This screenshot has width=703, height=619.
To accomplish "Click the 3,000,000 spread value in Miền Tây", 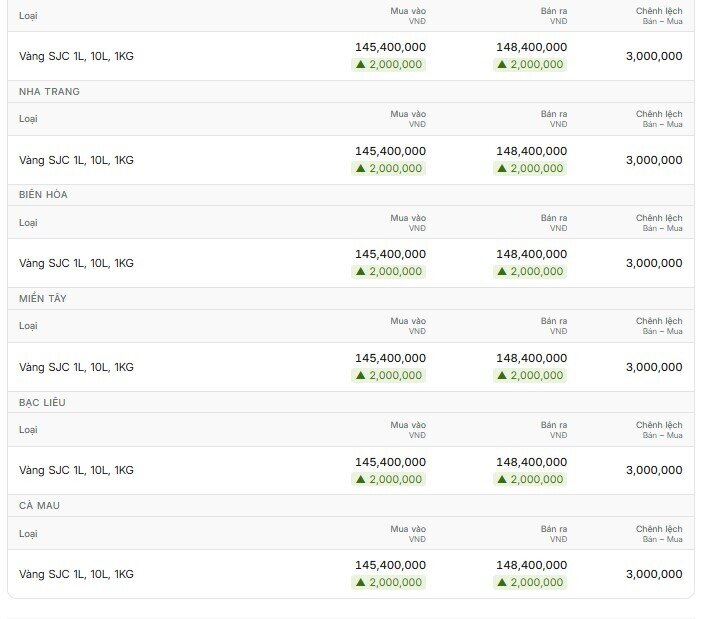I will tap(654, 367).
